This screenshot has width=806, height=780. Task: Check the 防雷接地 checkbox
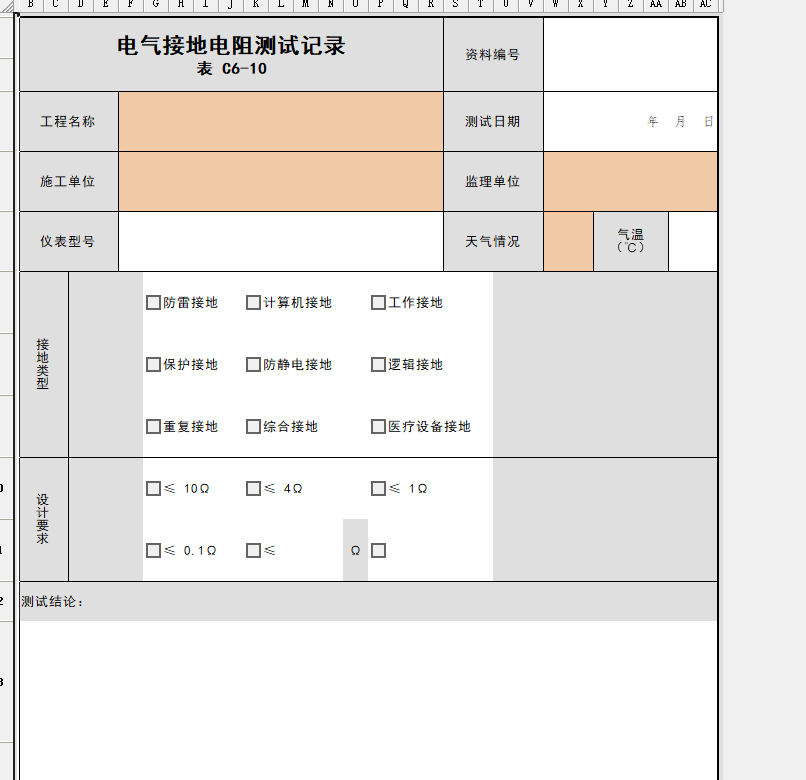[x=153, y=303]
